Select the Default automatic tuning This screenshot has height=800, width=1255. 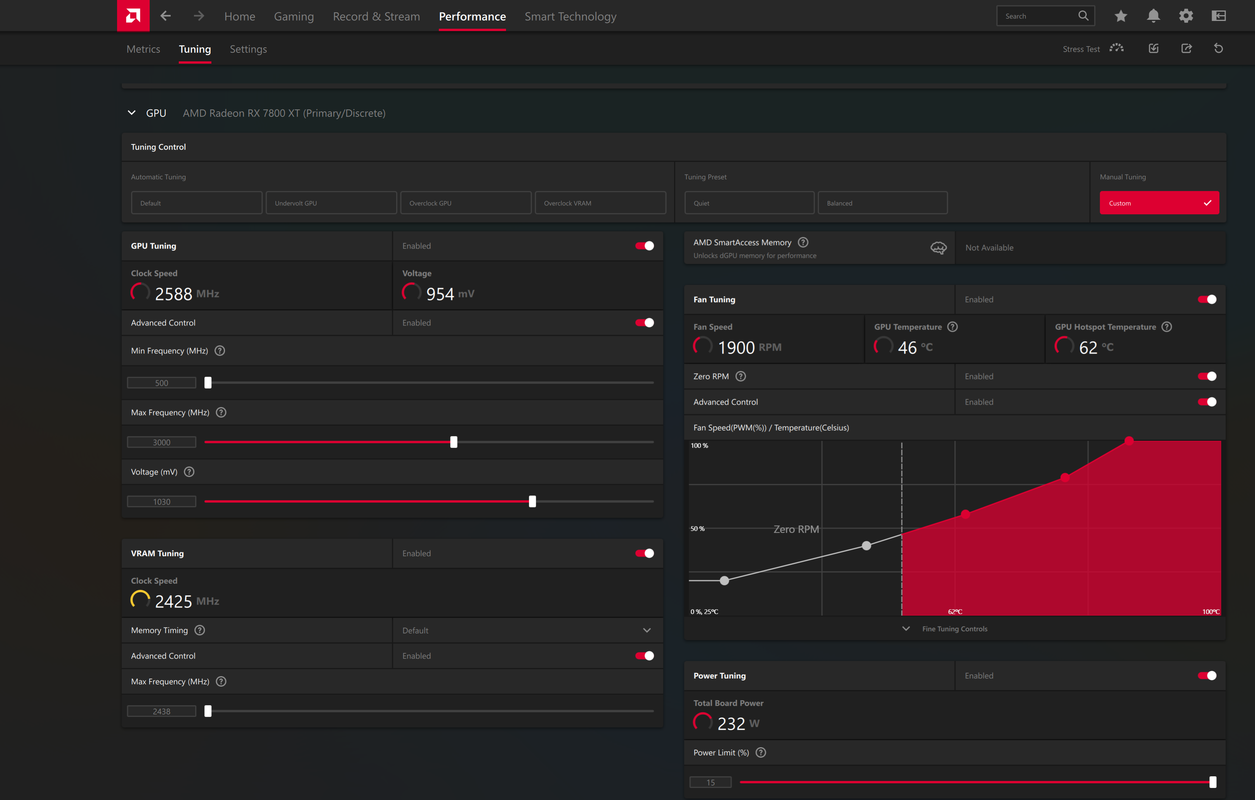197,203
